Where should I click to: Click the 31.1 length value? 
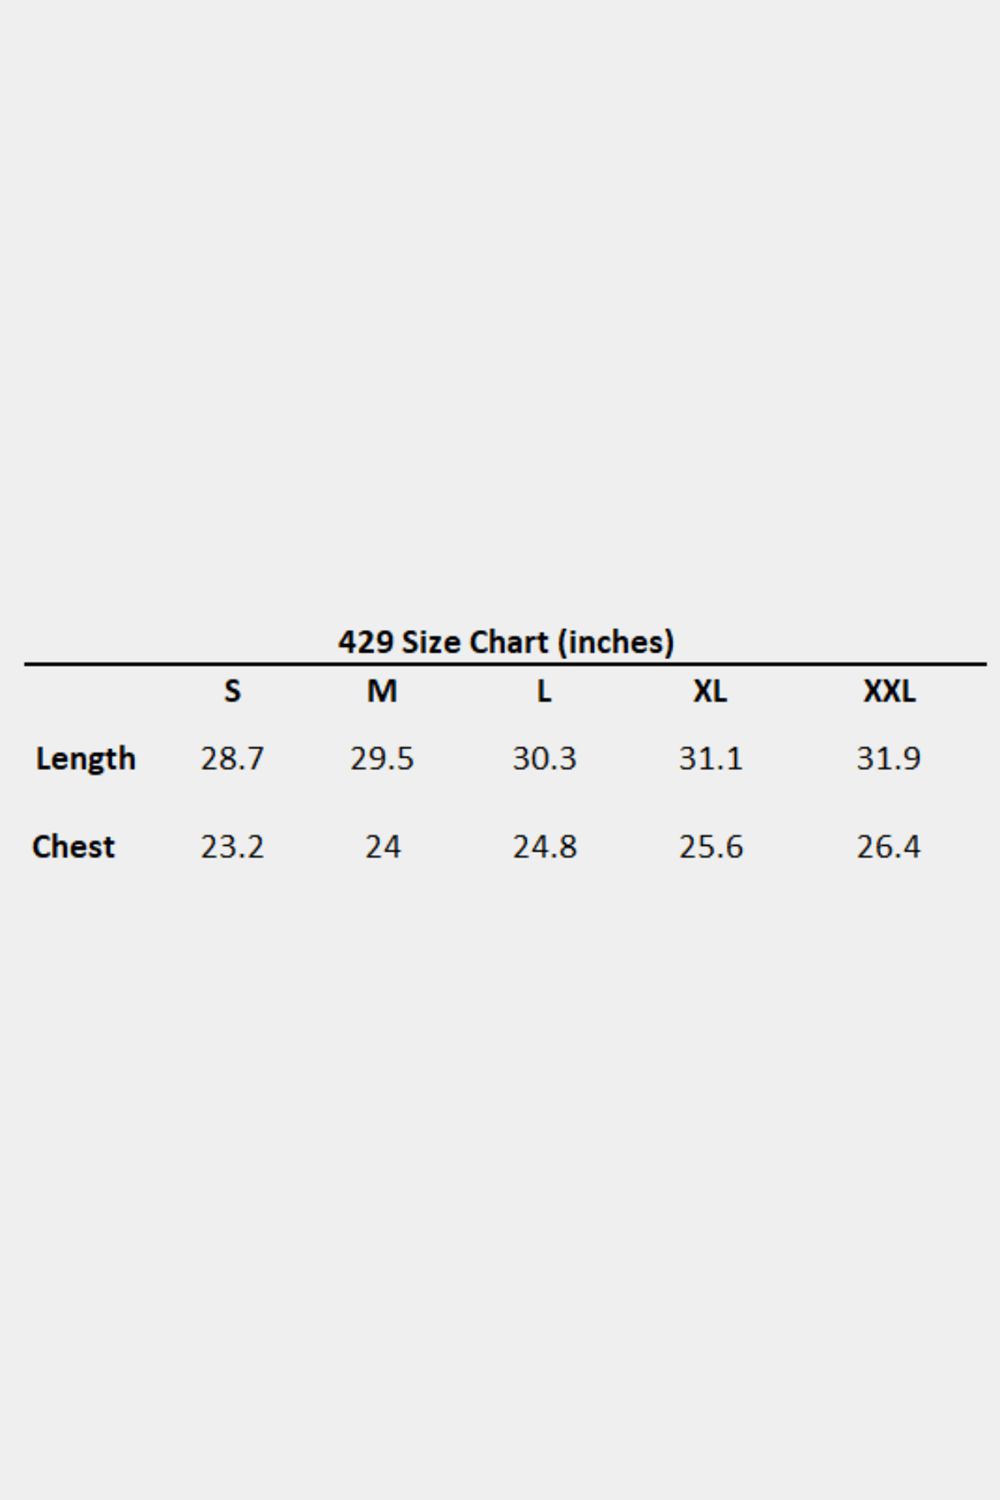pyautogui.click(x=710, y=759)
